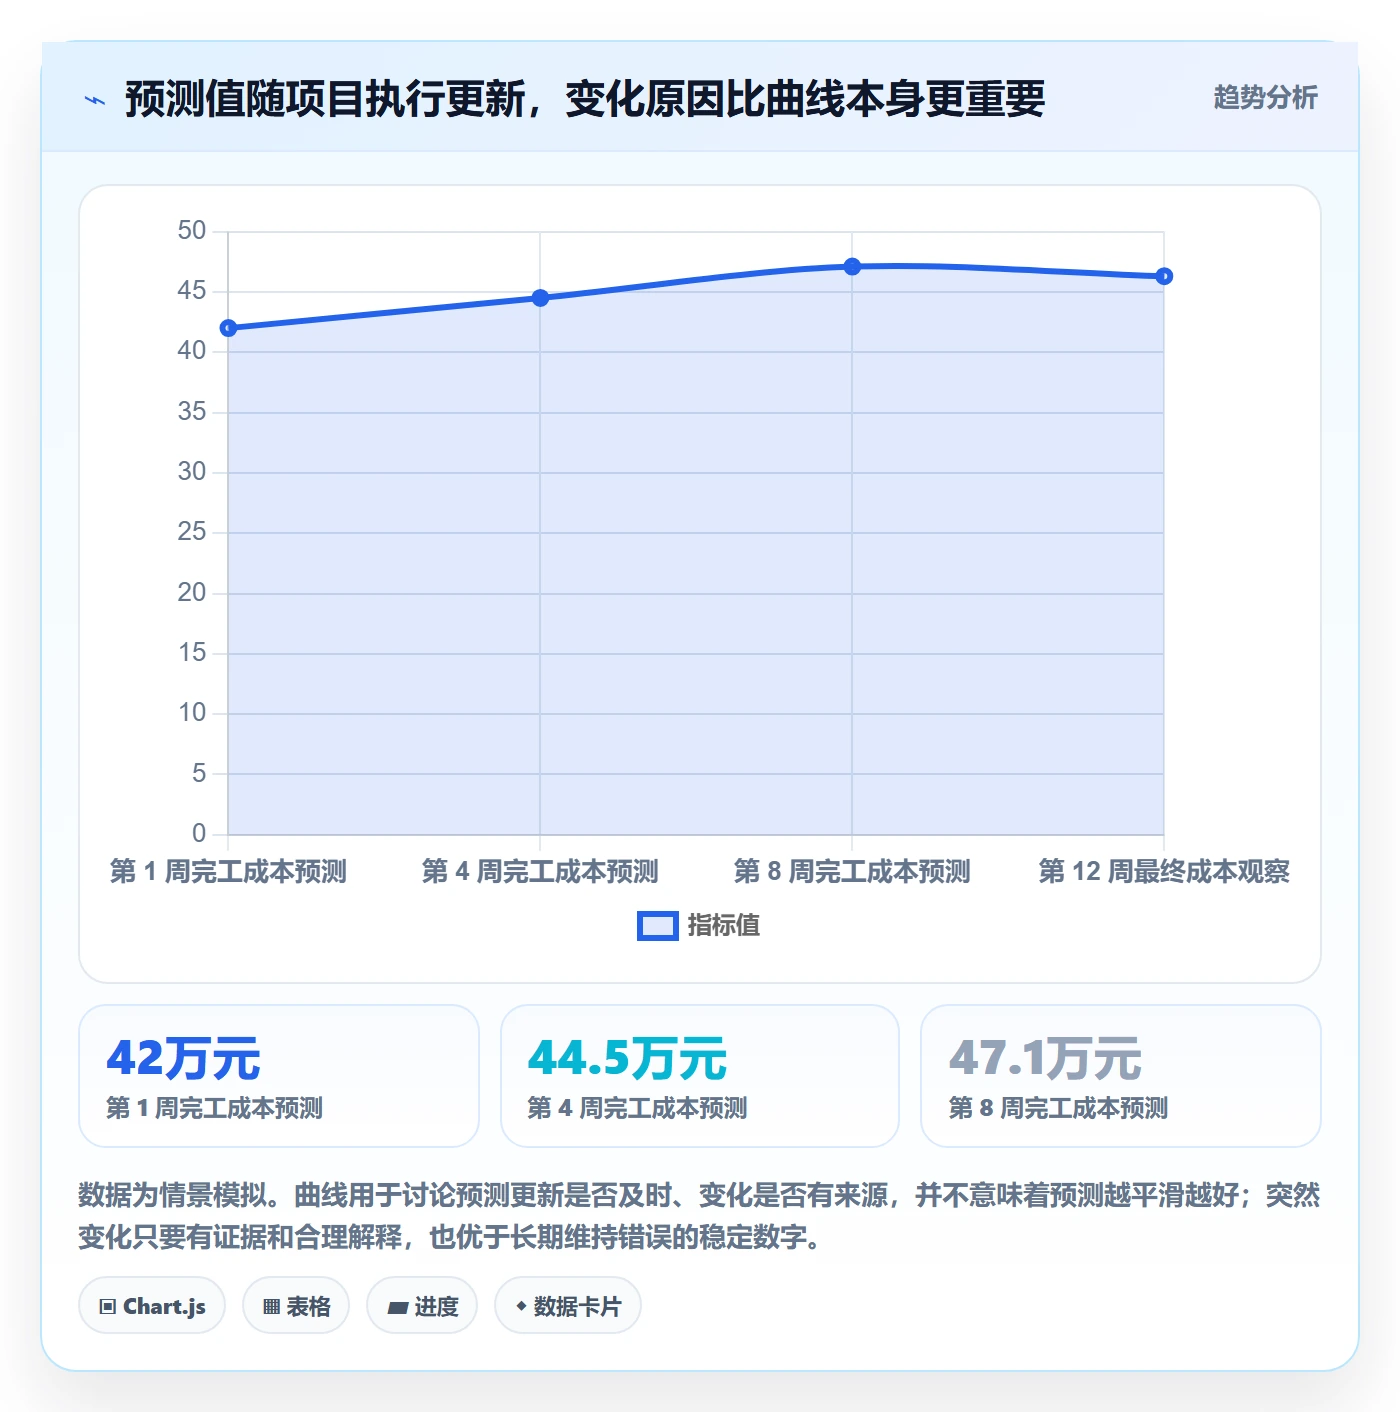Select the 第 1 周 data point on chart
The width and height of the screenshot is (1400, 1412).
228,328
